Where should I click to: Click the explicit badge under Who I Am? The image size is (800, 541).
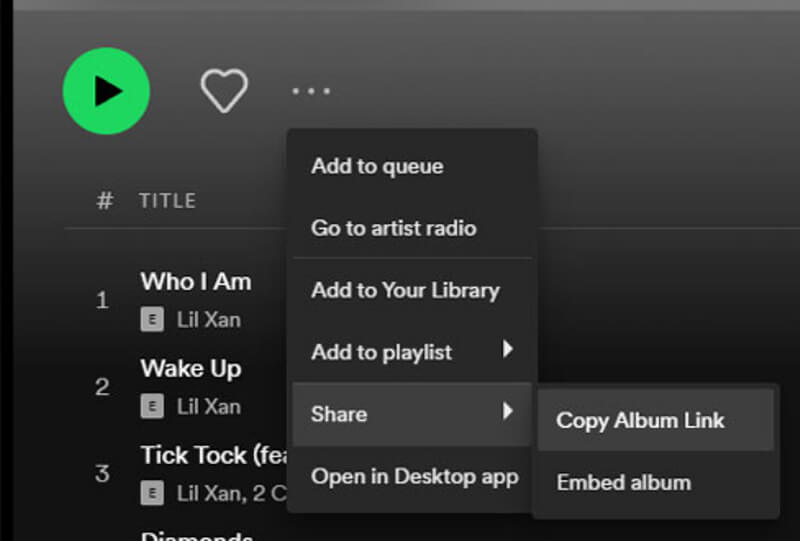point(152,321)
